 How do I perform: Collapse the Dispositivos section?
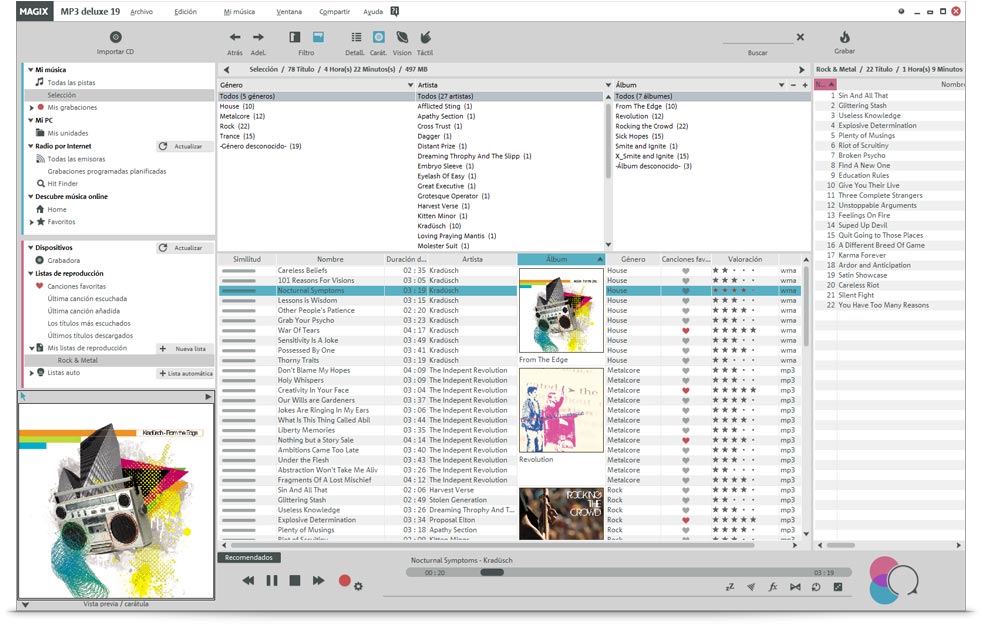pos(30,247)
